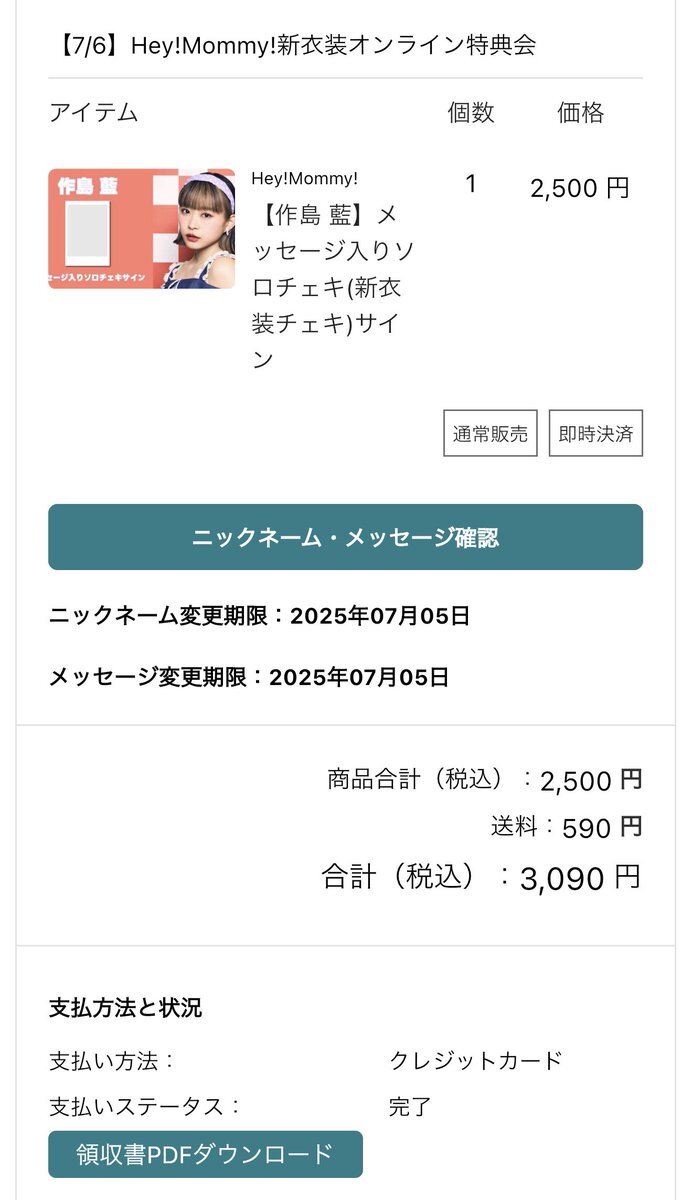Viewport: 692px width, 1200px height.
Task: Click the アイテム column header
Action: click(x=93, y=112)
